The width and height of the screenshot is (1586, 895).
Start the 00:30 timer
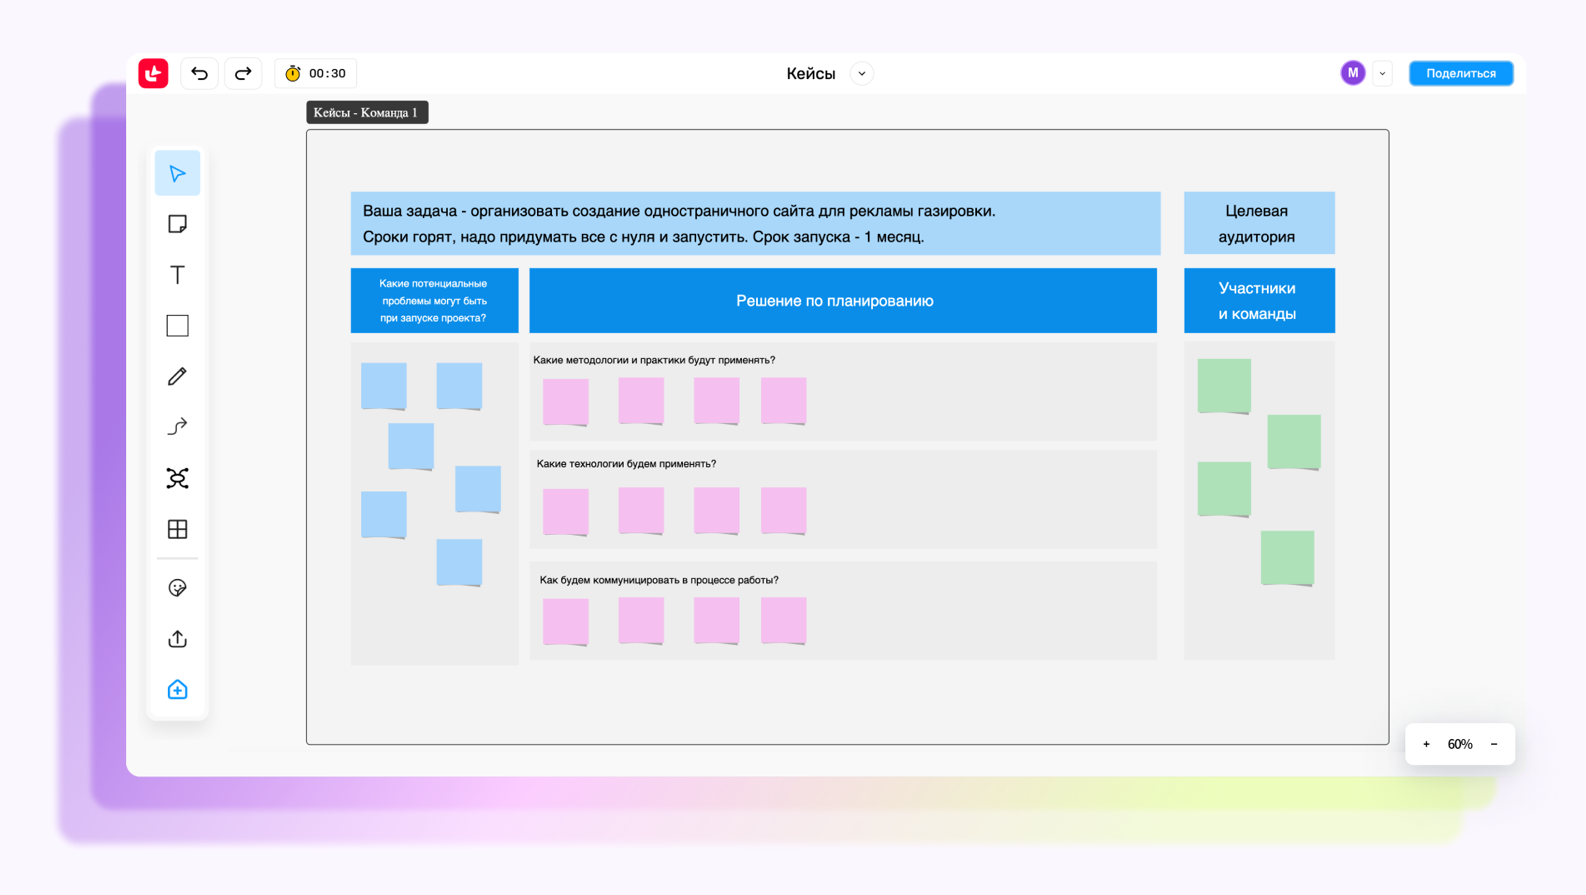(315, 73)
